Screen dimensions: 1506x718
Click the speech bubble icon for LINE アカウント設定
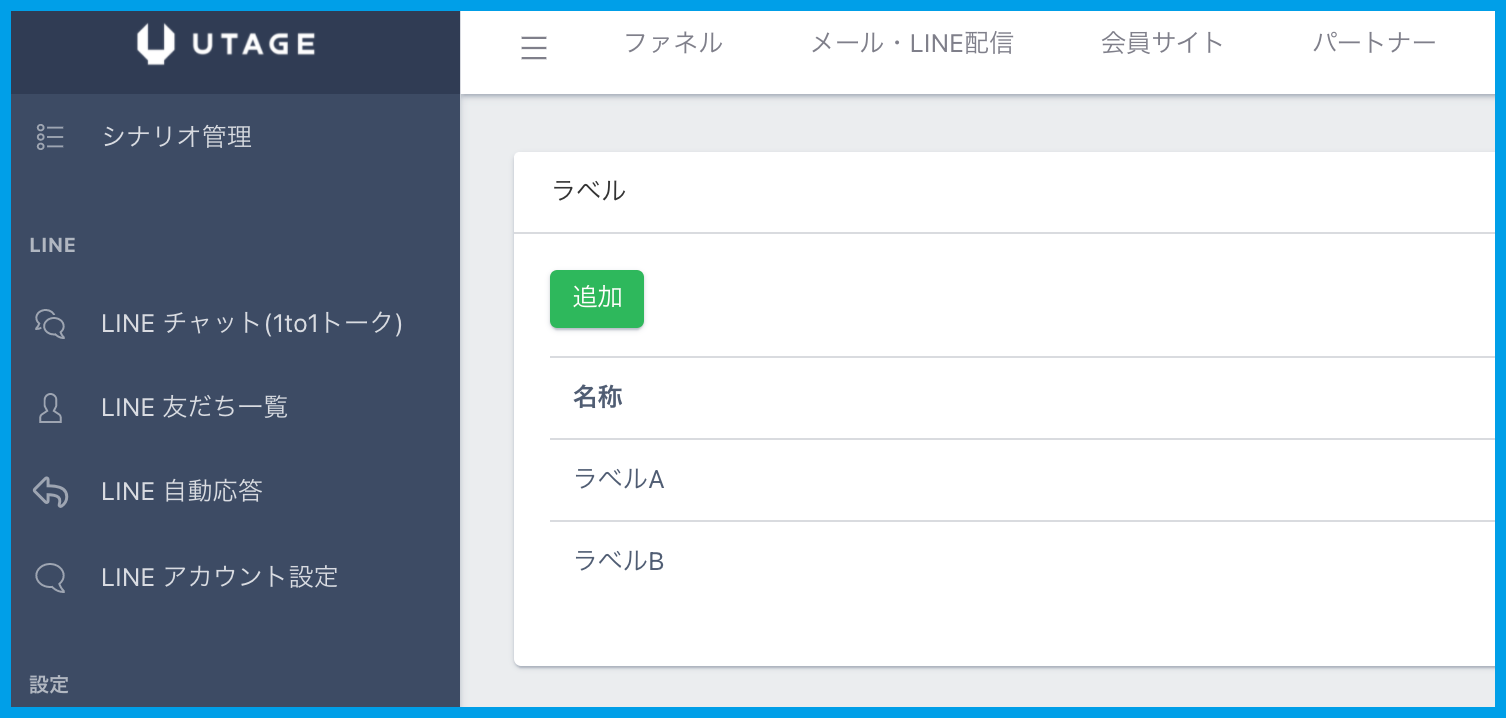click(x=50, y=577)
